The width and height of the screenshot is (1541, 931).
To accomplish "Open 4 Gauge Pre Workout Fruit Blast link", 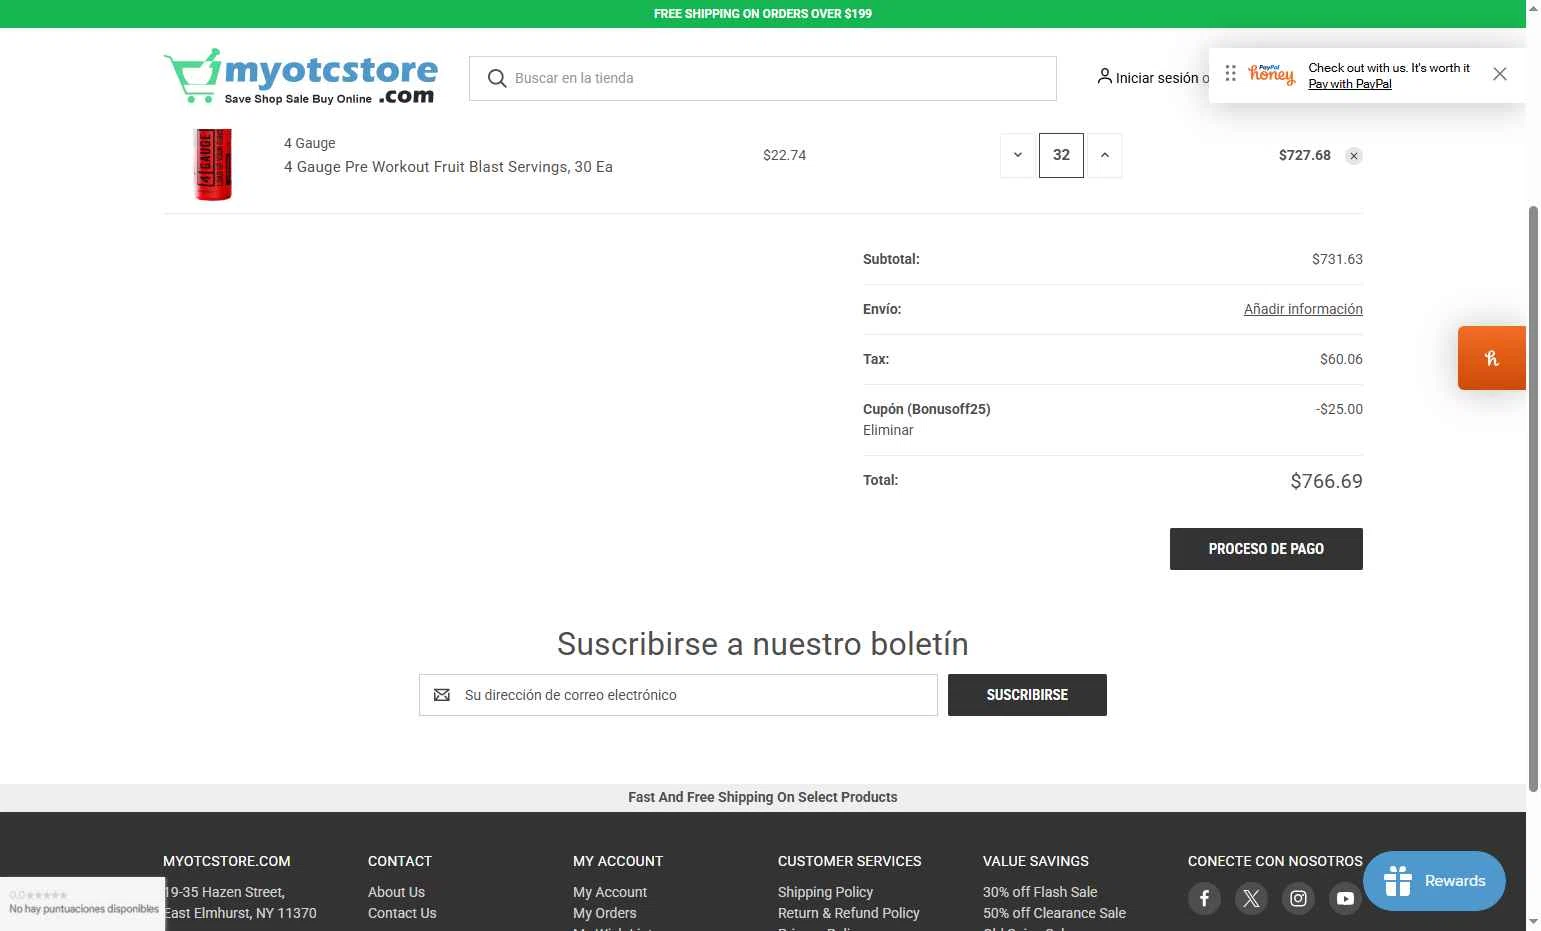I will click(x=448, y=167).
